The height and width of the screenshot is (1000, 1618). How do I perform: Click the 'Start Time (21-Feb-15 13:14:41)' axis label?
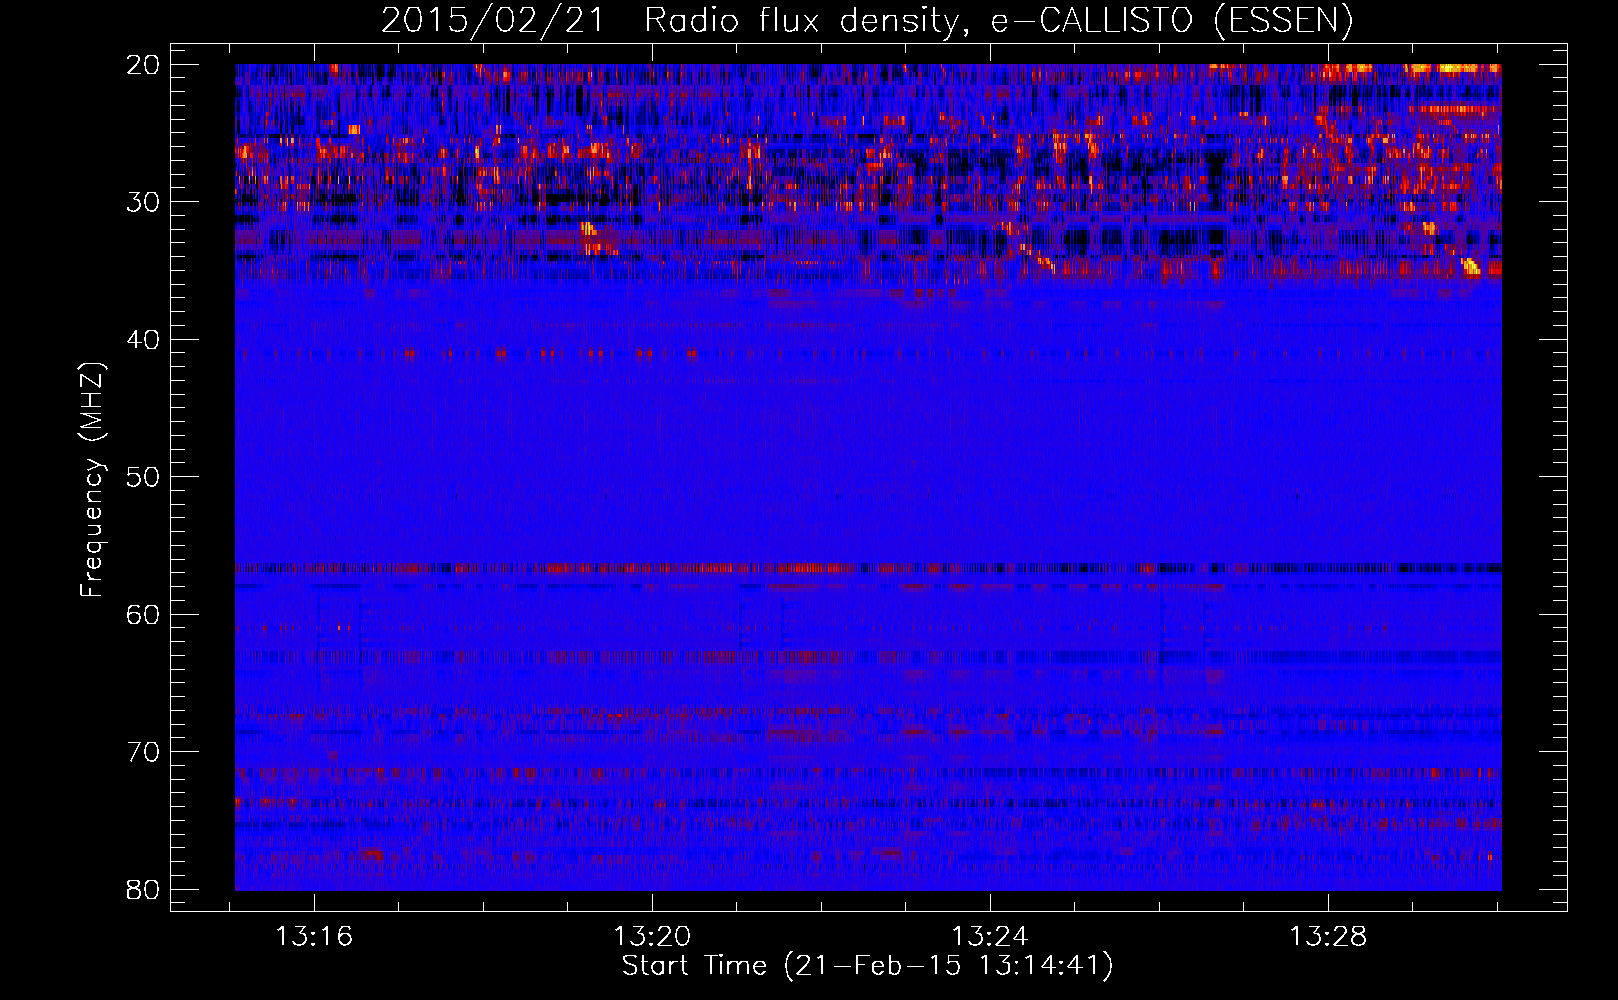(867, 966)
